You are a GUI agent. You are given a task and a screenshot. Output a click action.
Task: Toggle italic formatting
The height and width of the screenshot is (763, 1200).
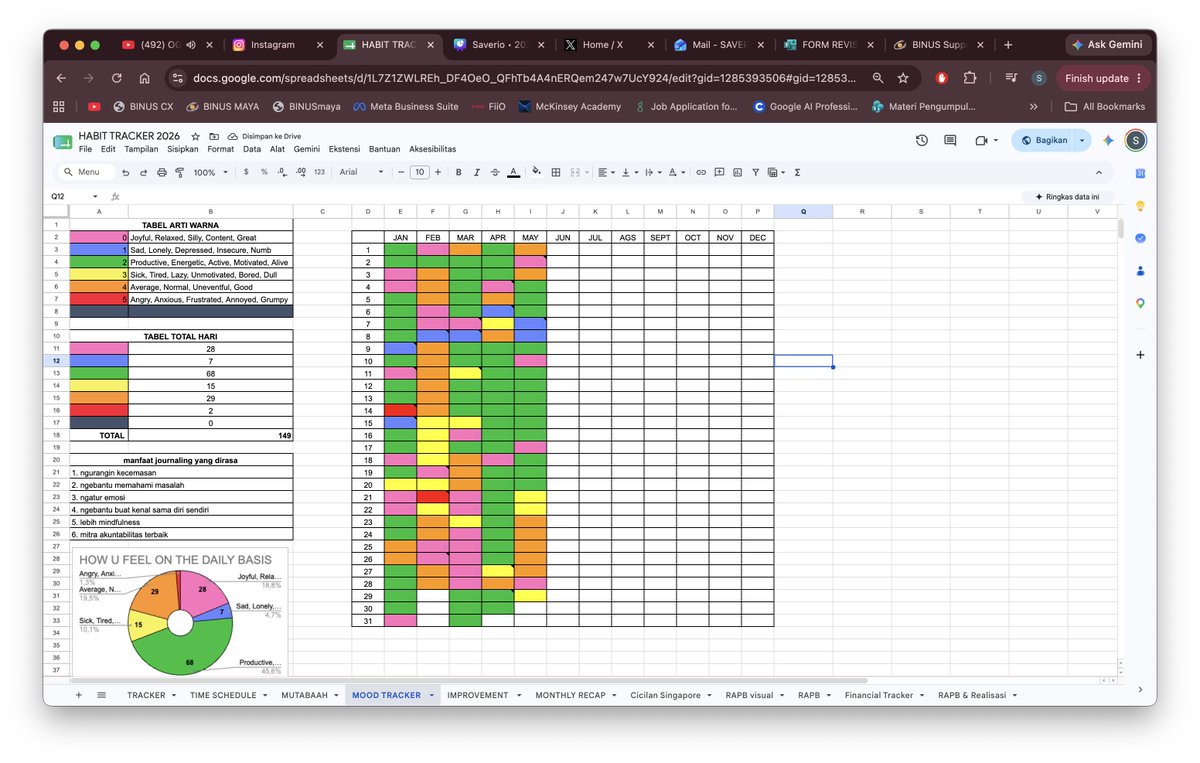click(x=477, y=172)
